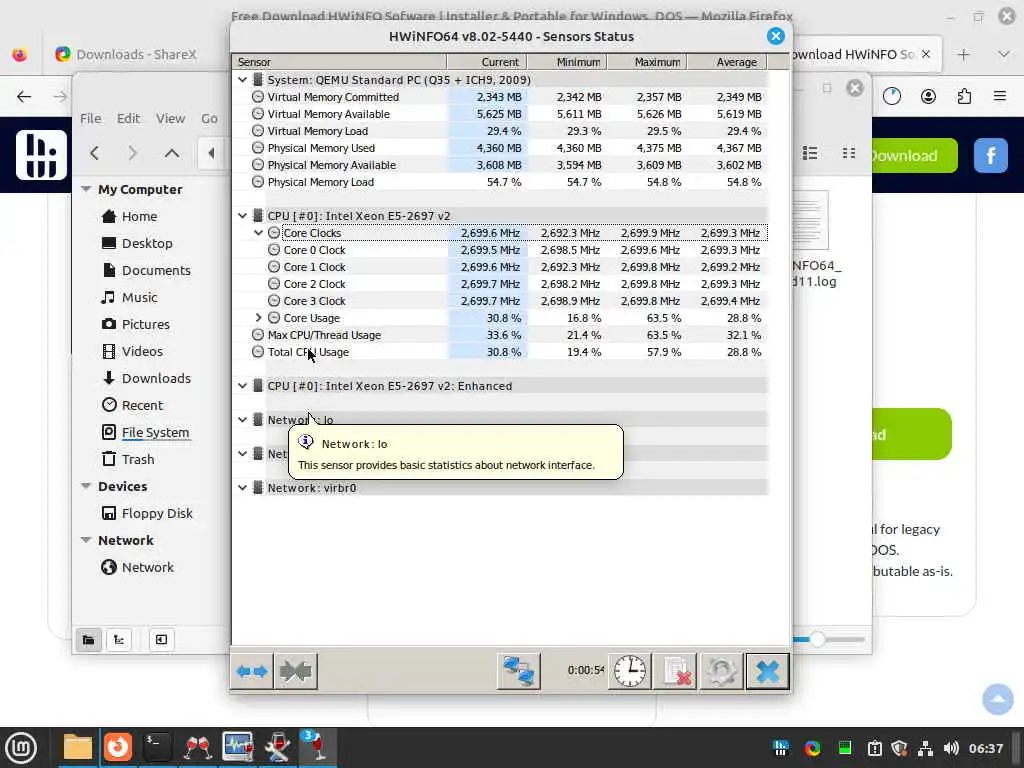Image resolution: width=1024 pixels, height=768 pixels.
Task: Click volume icon in system tray
Action: (x=951, y=748)
